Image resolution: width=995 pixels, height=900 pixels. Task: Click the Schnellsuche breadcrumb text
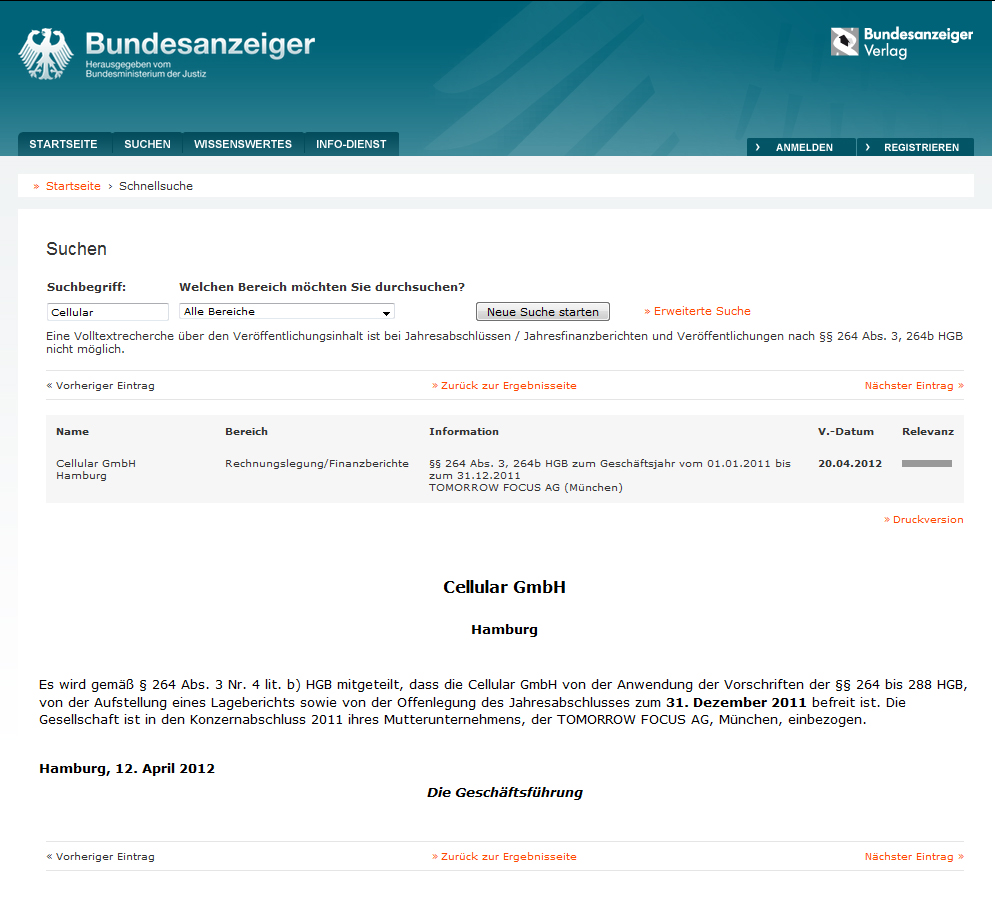[156, 186]
